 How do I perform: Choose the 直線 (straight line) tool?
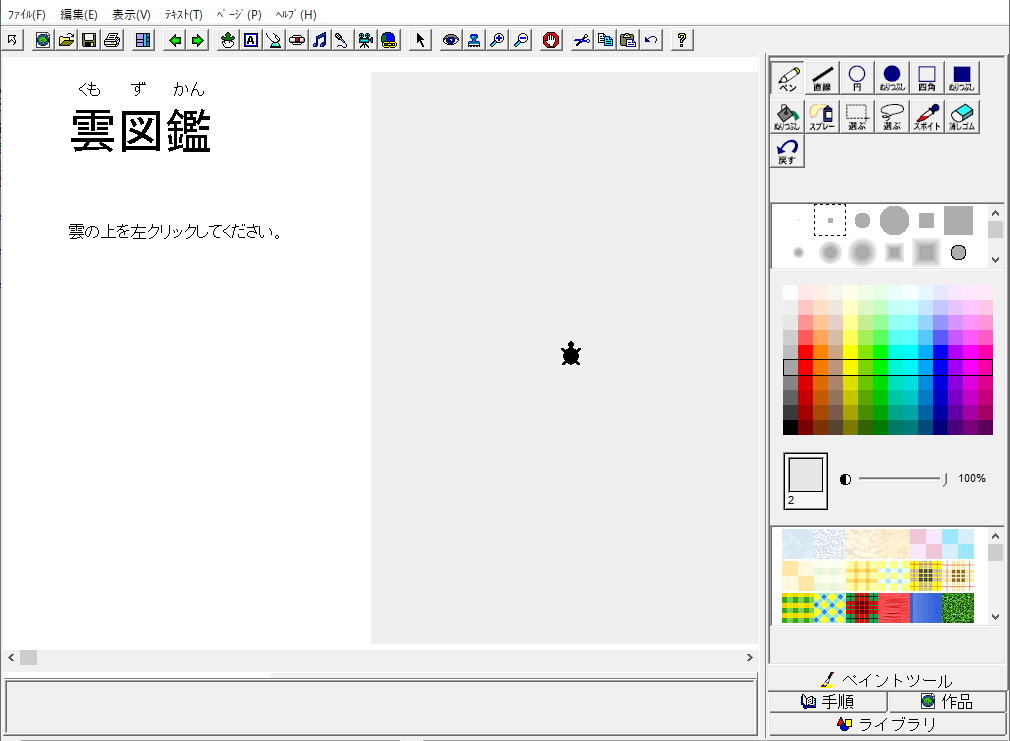[x=822, y=78]
